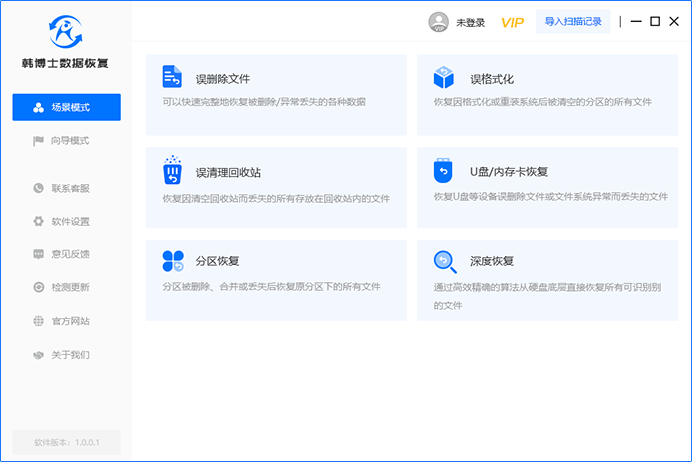Click the 向导模式 flag icon
The height and width of the screenshot is (462, 692).
[38, 141]
